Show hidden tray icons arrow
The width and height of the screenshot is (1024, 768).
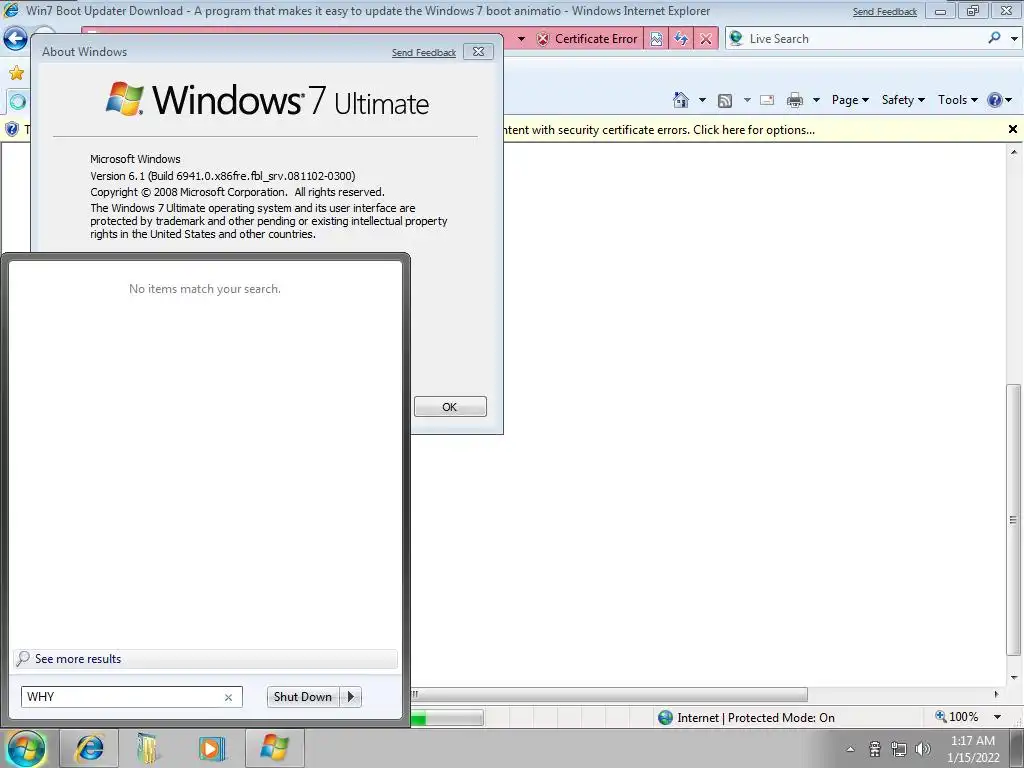[x=850, y=749]
